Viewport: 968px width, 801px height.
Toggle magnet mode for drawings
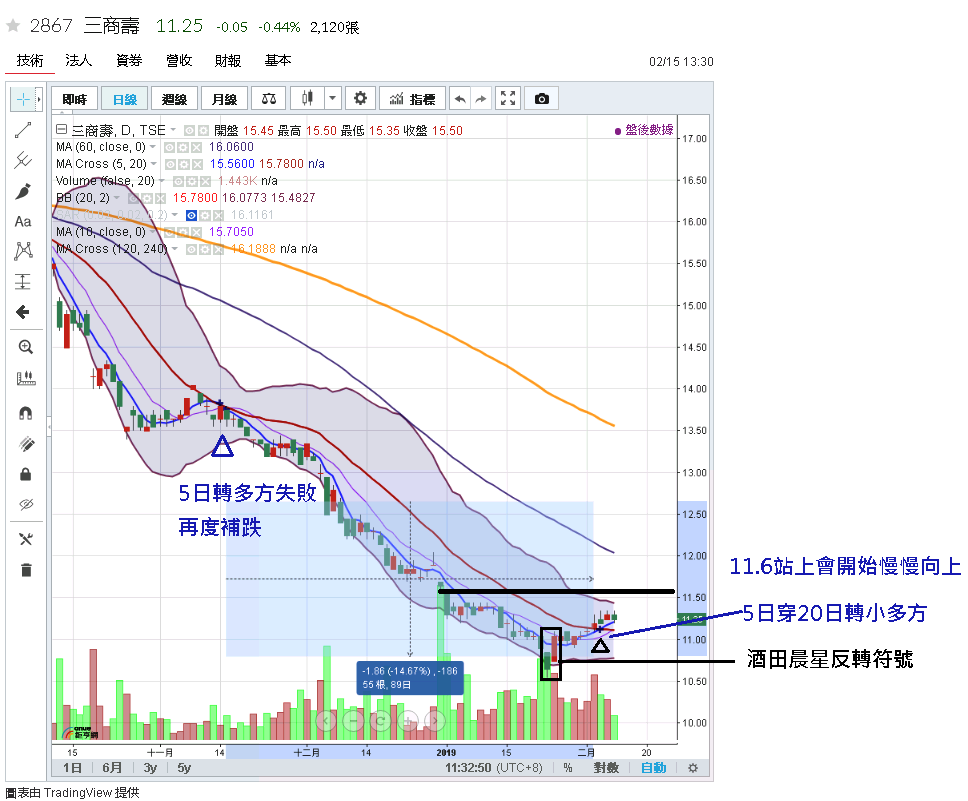pos(25,413)
